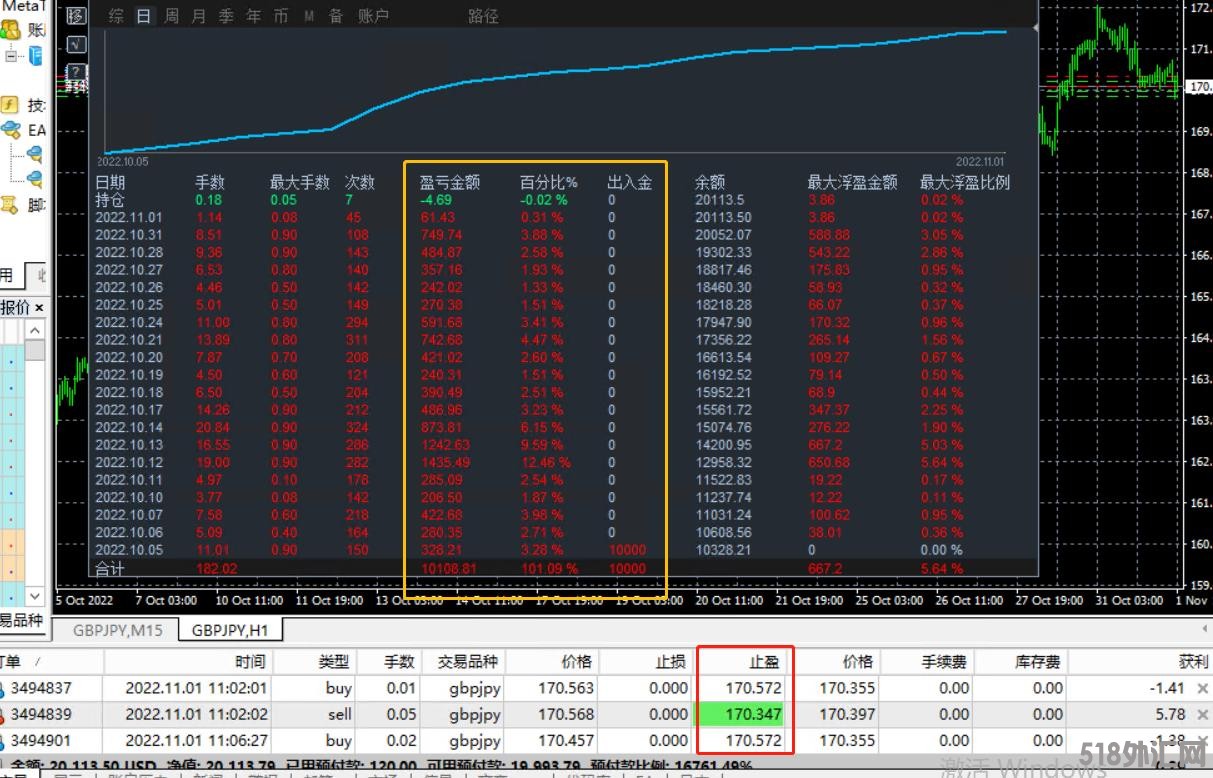Viewport: 1213px width, 778px height.
Task: Close order 3494839 with its X icon
Action: (1202, 715)
